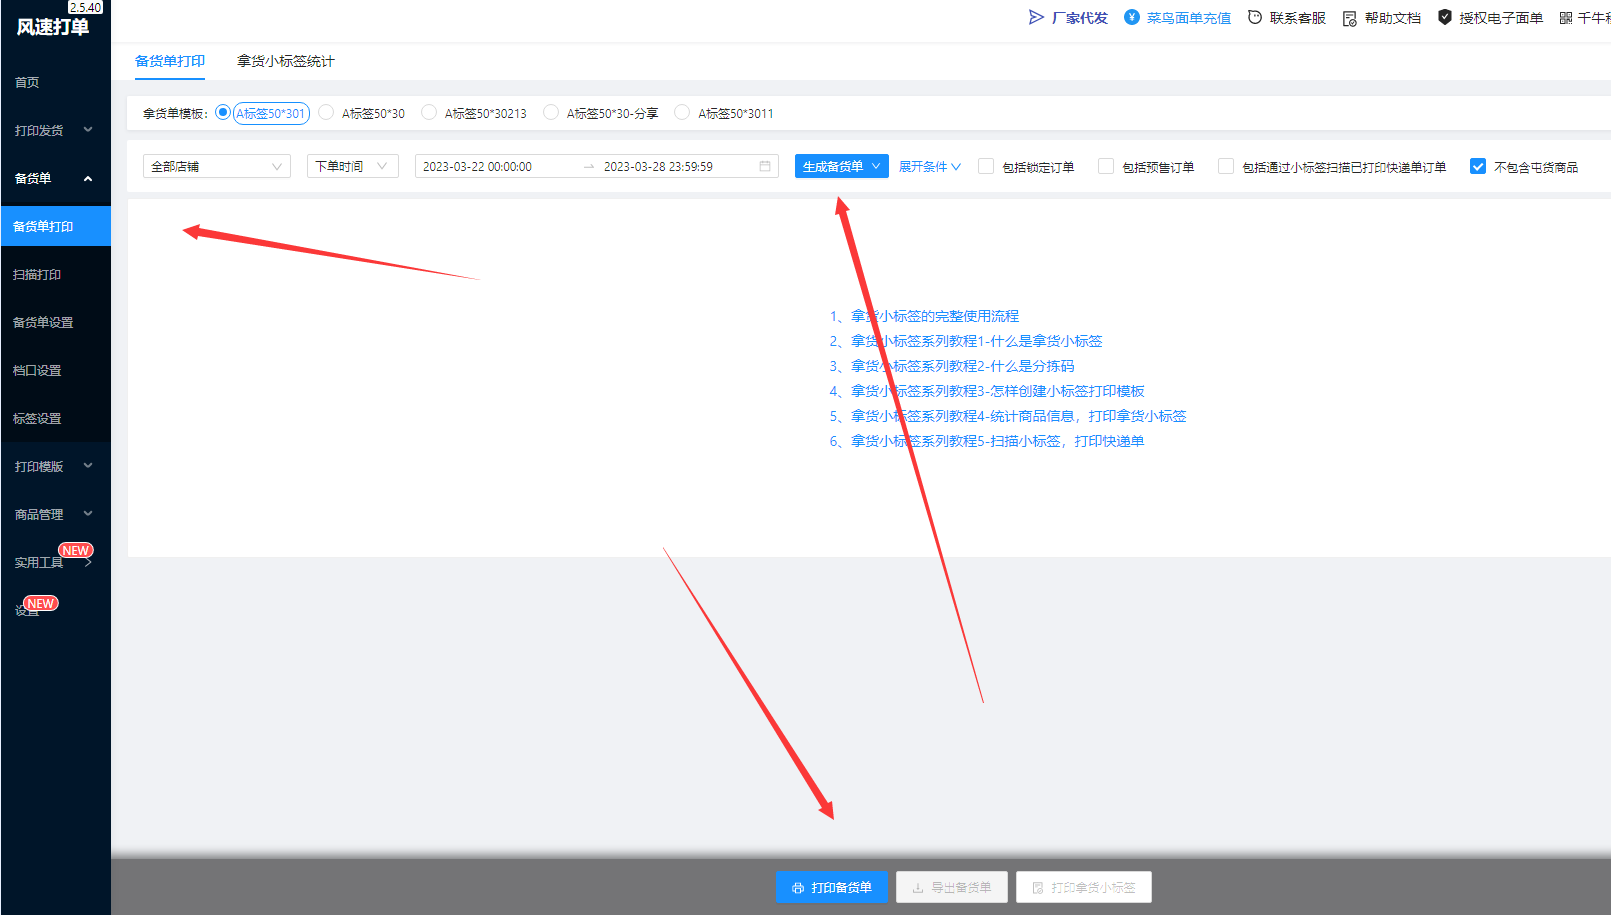Click the 授权电子面单 shield icon
This screenshot has height=915, width=1611.
coord(1445,17)
